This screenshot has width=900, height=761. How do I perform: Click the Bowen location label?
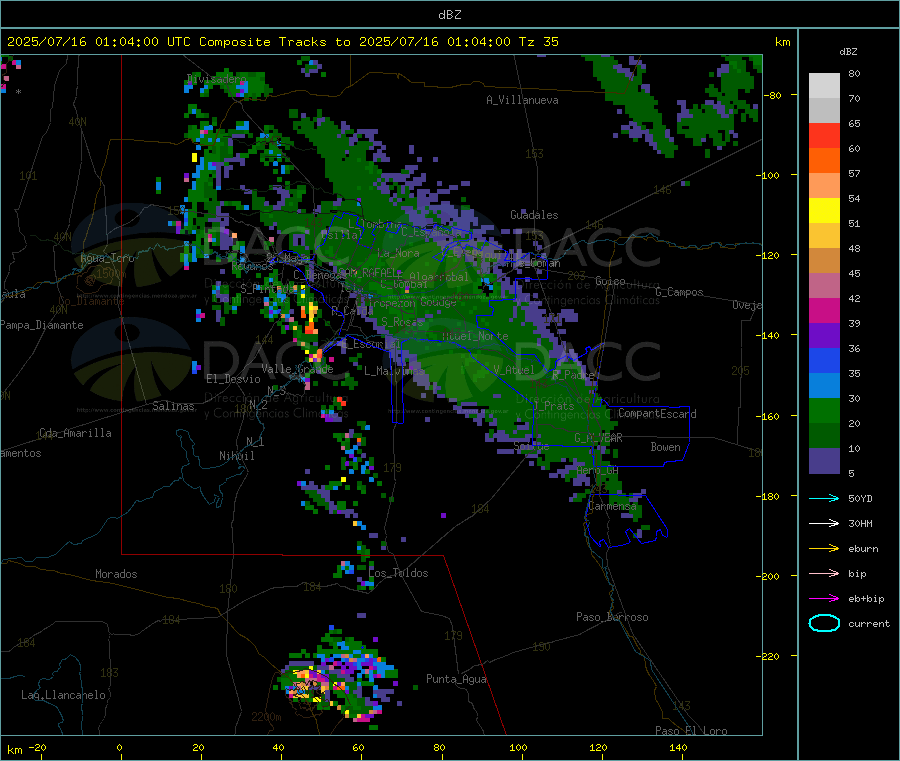pyautogui.click(x=665, y=447)
